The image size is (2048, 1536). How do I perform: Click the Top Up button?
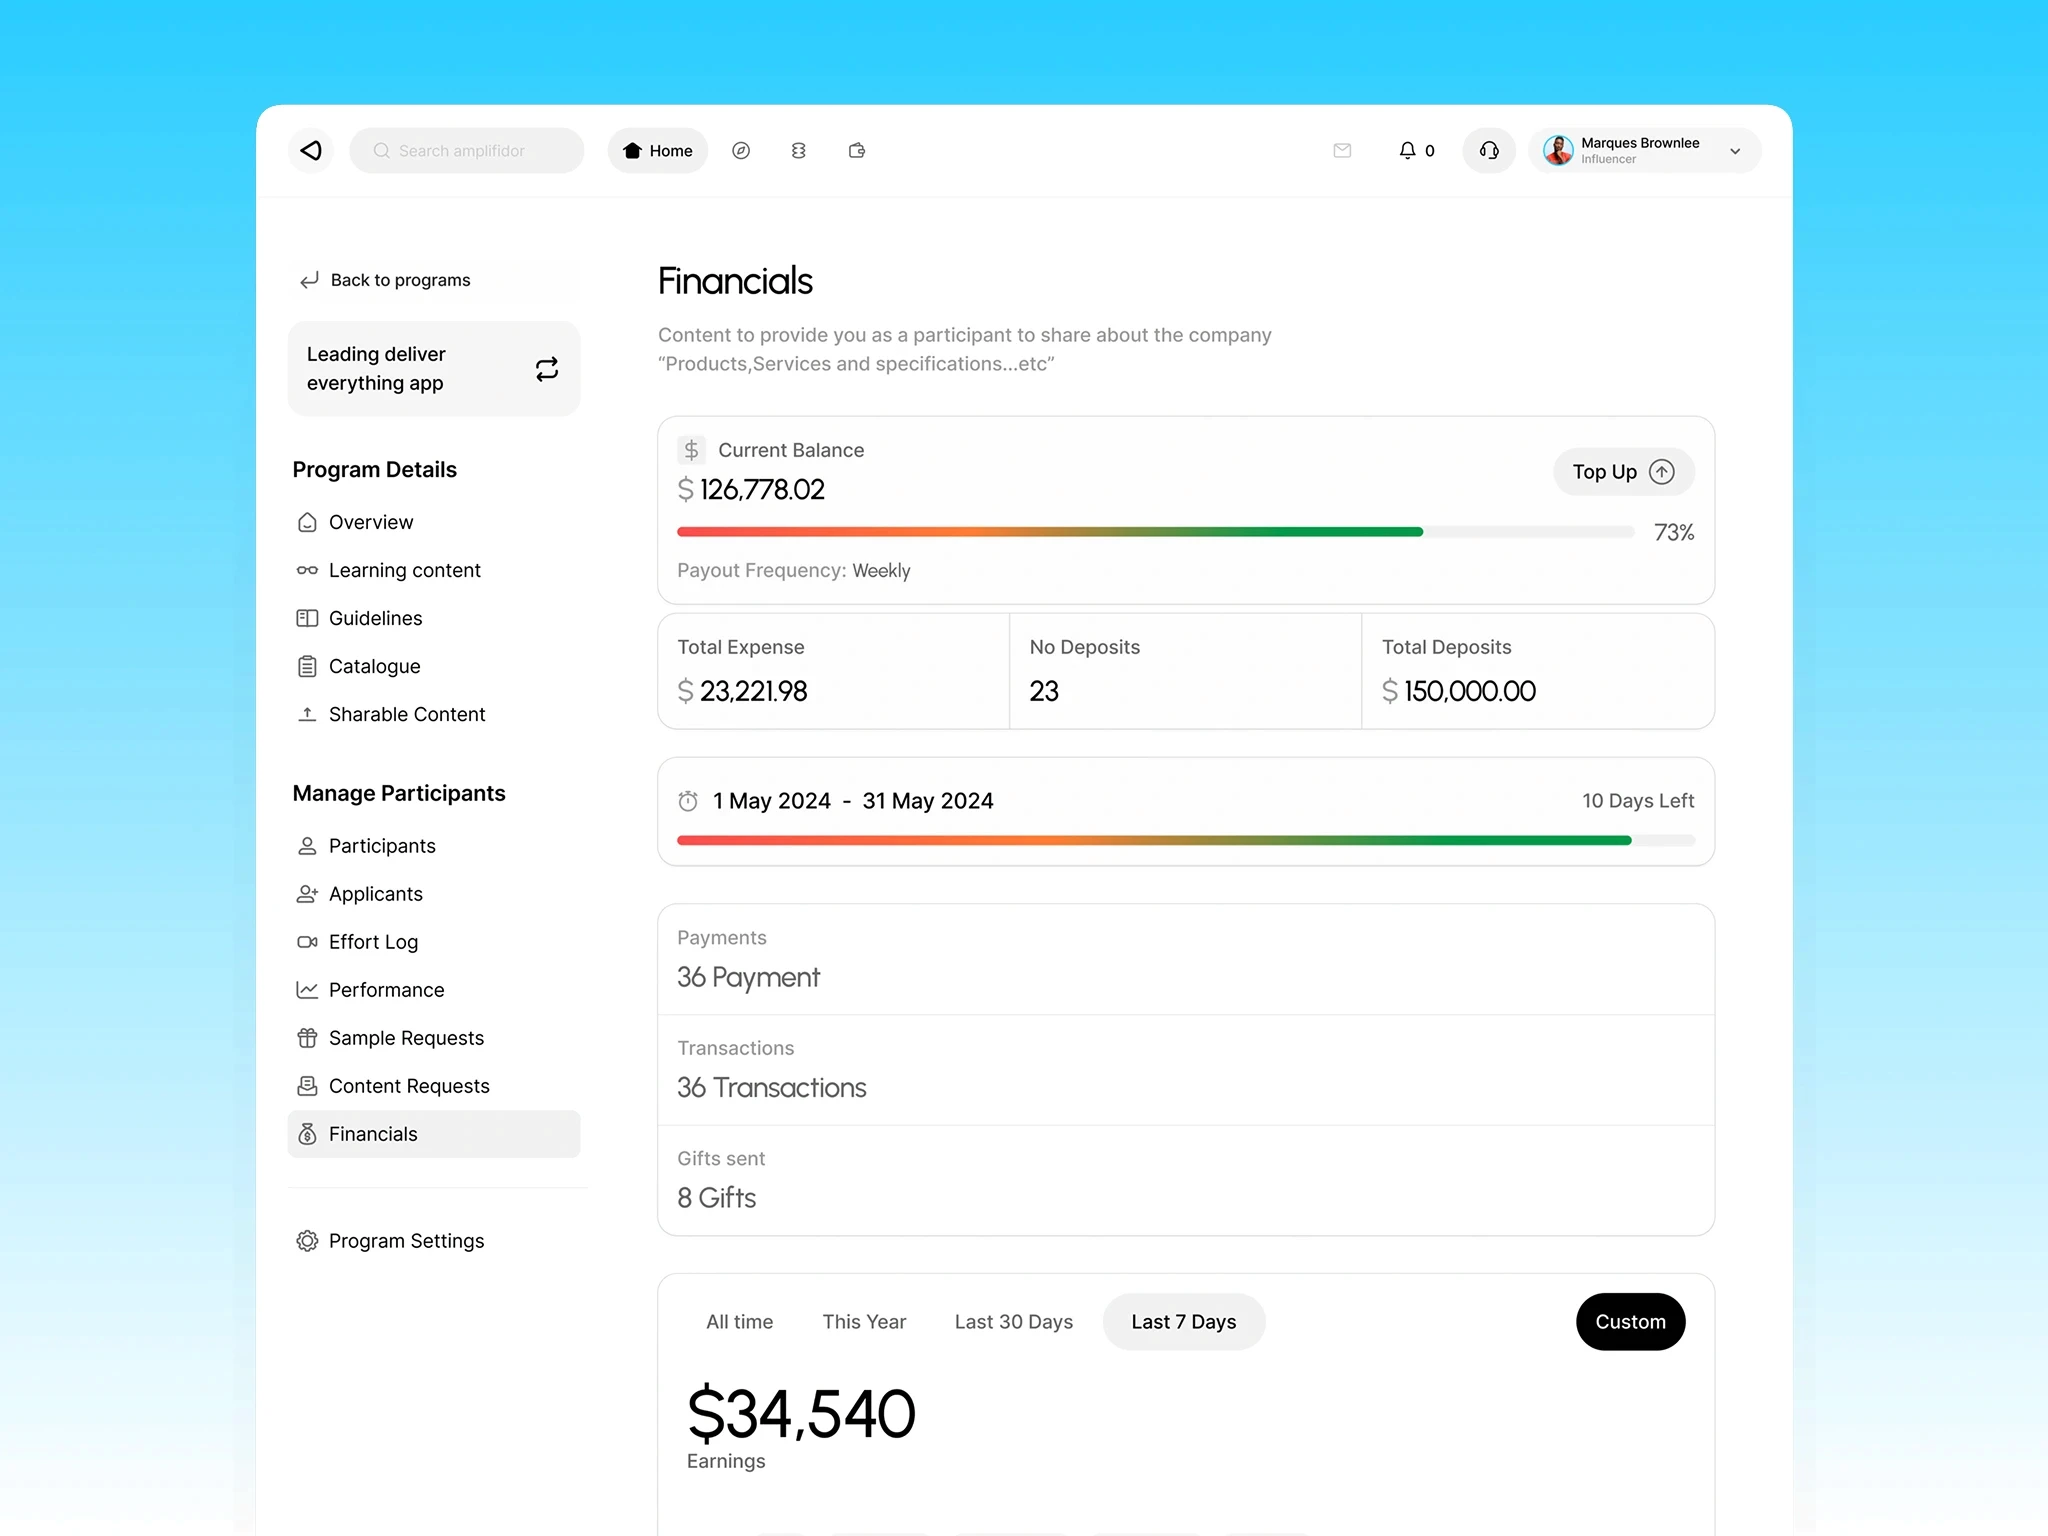pyautogui.click(x=1622, y=472)
